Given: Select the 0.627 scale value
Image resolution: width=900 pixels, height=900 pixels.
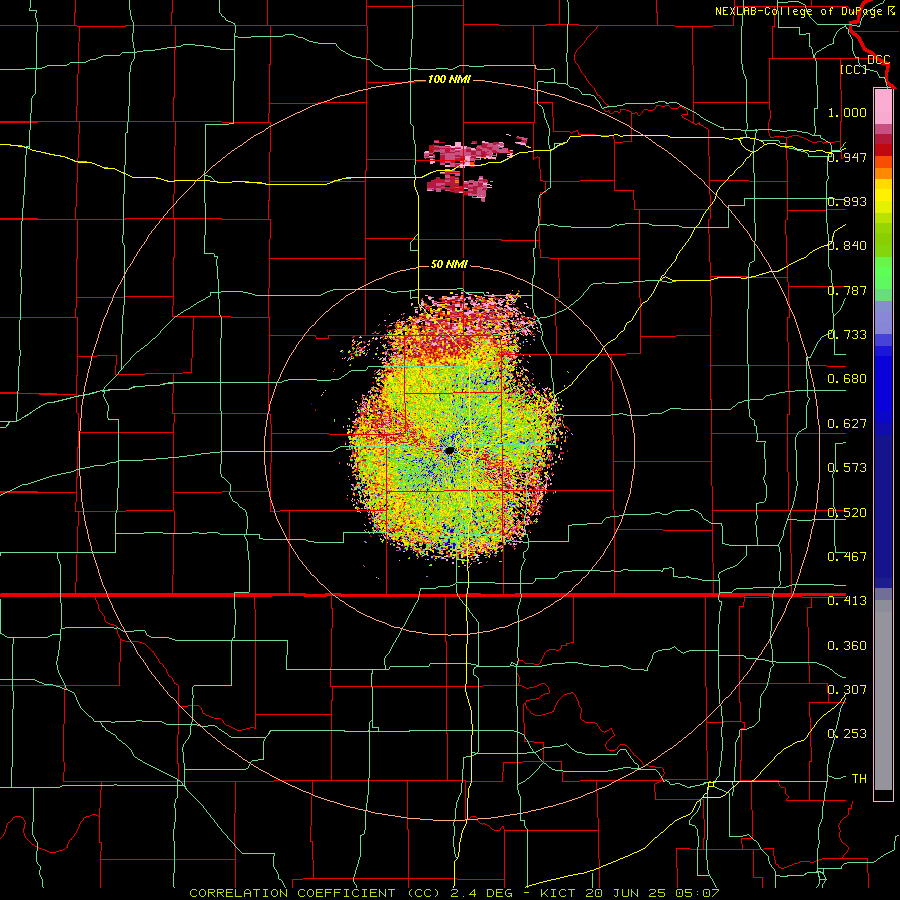Looking at the screenshot, I should pos(847,424).
